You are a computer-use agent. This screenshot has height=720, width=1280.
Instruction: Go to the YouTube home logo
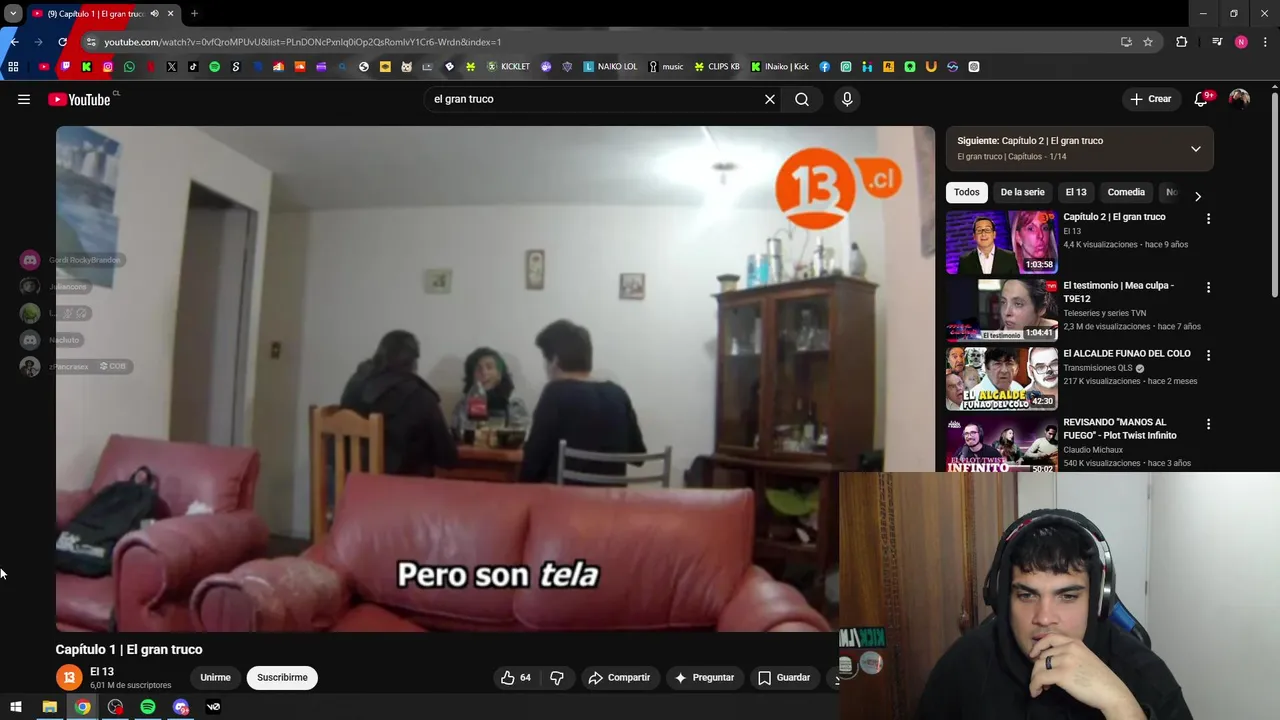pyautogui.click(x=79, y=99)
